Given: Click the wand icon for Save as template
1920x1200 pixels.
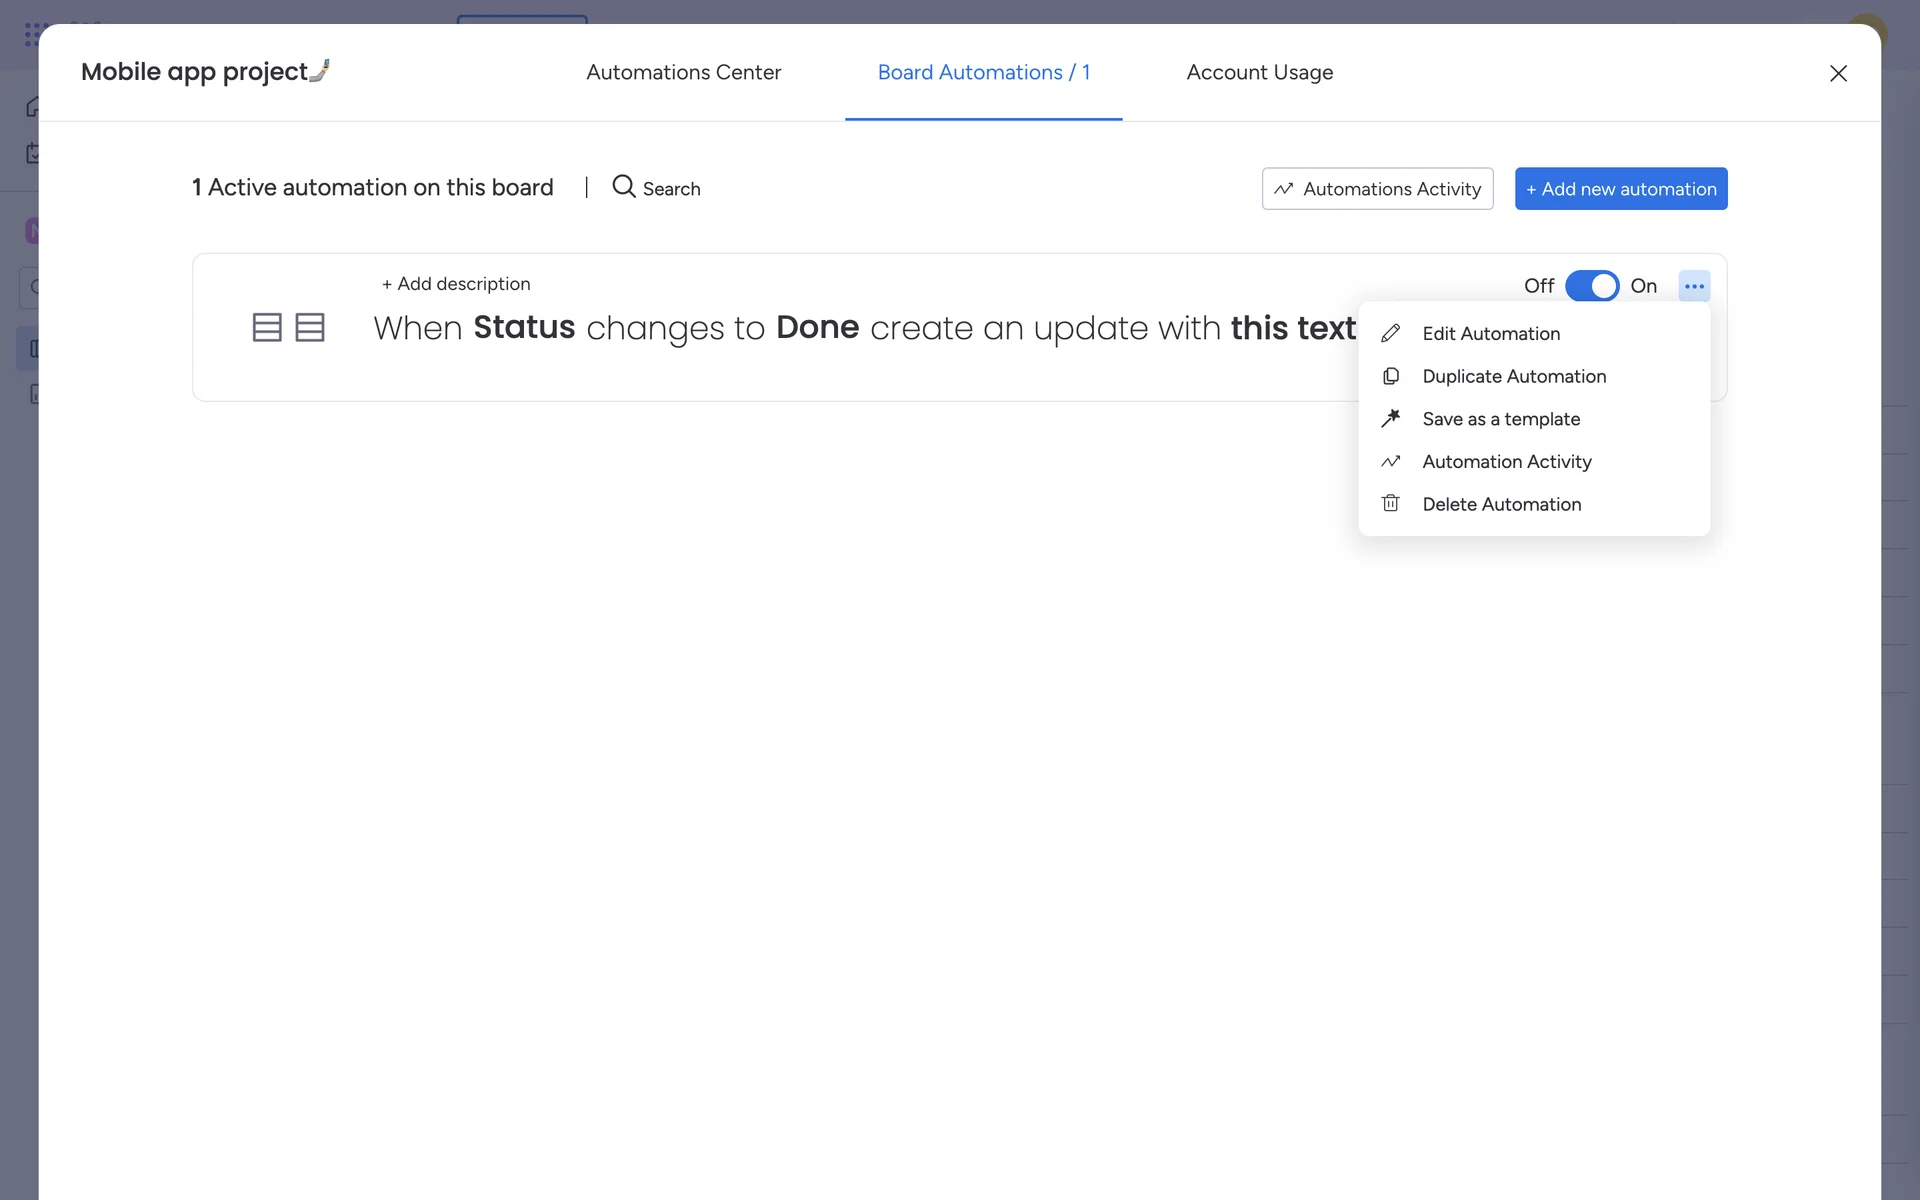Looking at the screenshot, I should pyautogui.click(x=1390, y=419).
